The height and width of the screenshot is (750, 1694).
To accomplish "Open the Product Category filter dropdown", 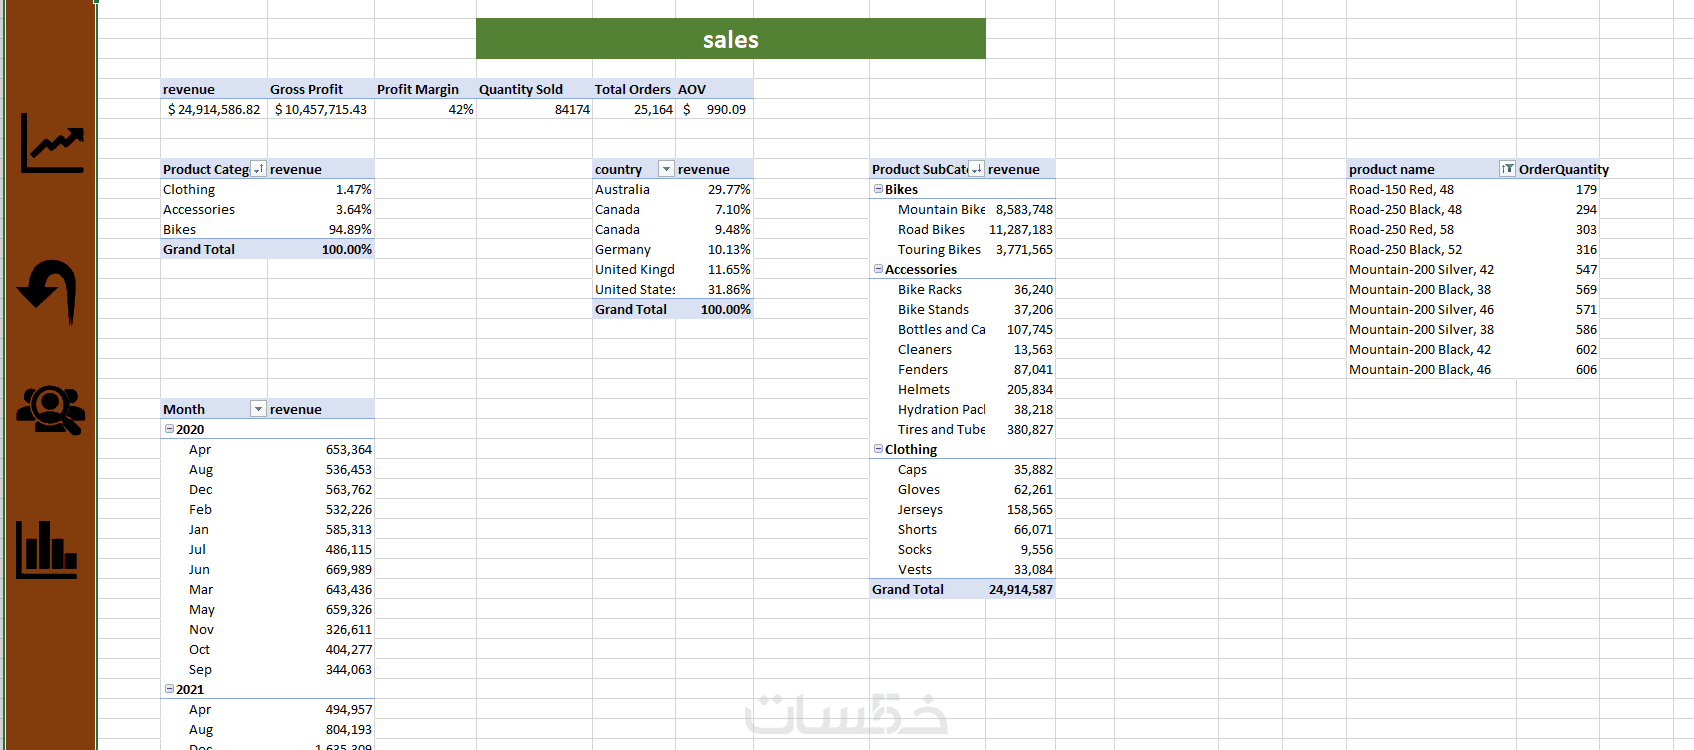I will click(x=258, y=169).
